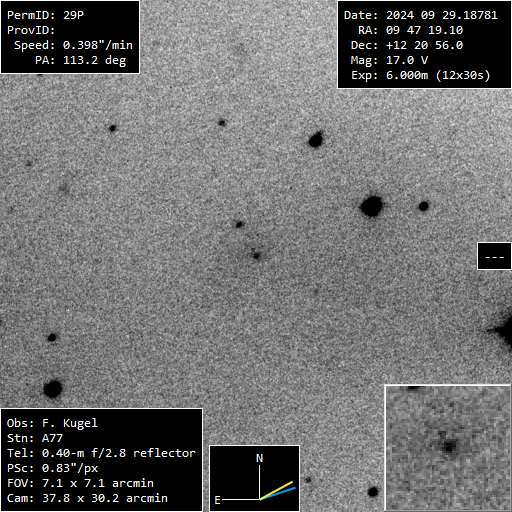This screenshot has height=512, width=512.
Task: Click the largest bright star right of center
Action: click(371, 206)
